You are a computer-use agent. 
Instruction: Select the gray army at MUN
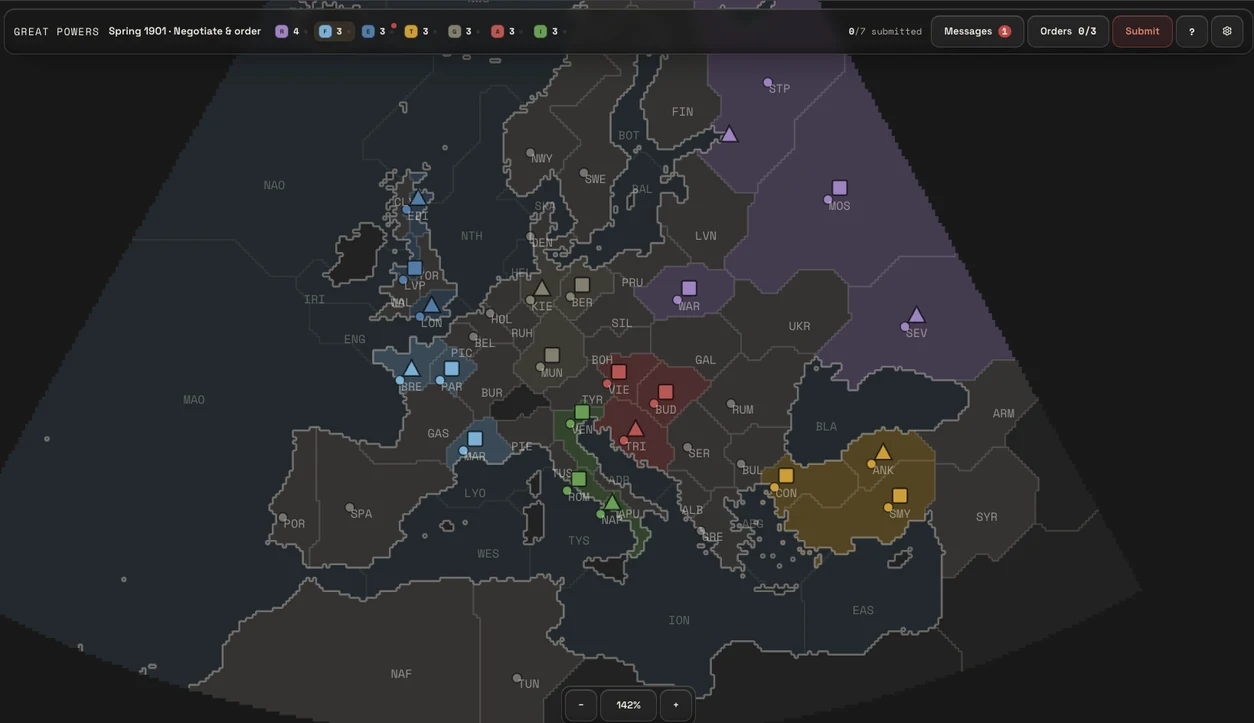(x=552, y=355)
